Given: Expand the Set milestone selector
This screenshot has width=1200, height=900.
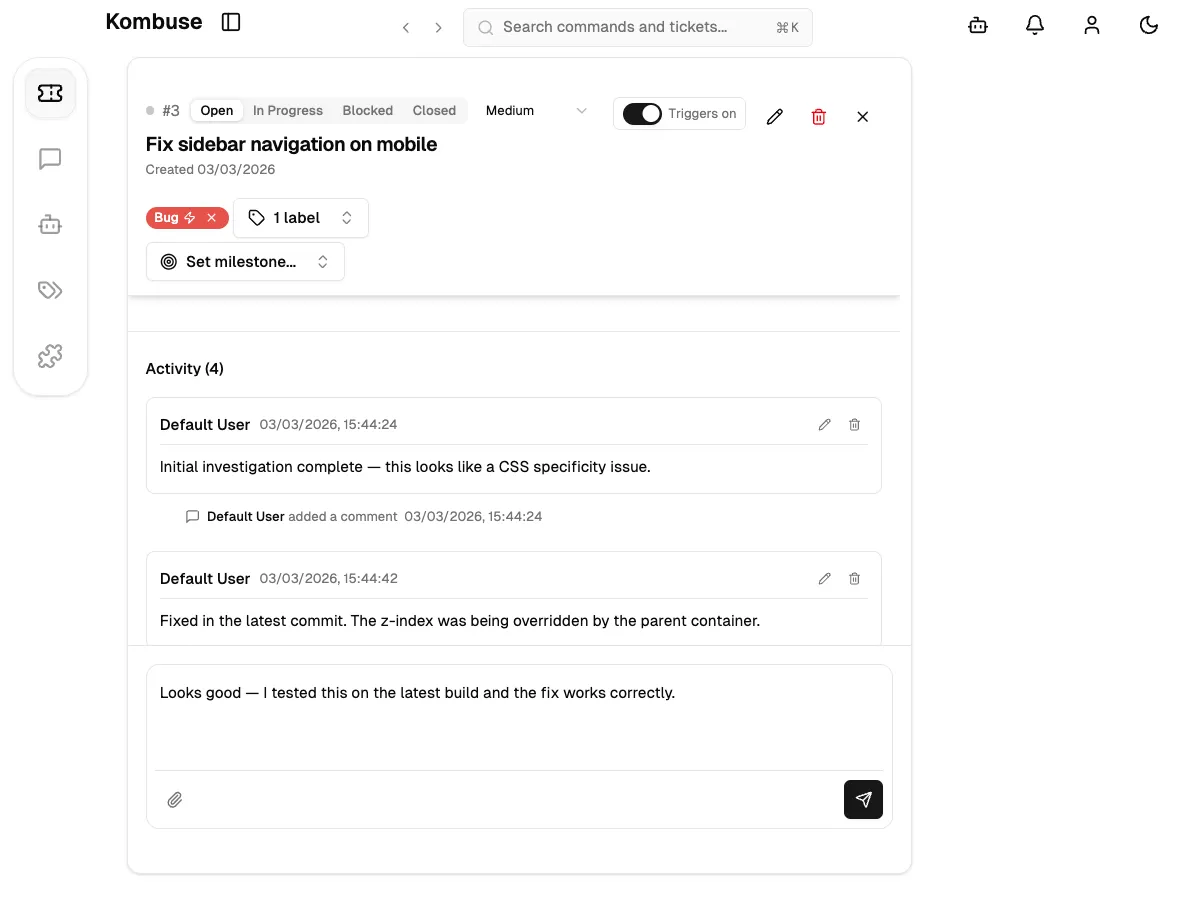Looking at the screenshot, I should click(245, 261).
